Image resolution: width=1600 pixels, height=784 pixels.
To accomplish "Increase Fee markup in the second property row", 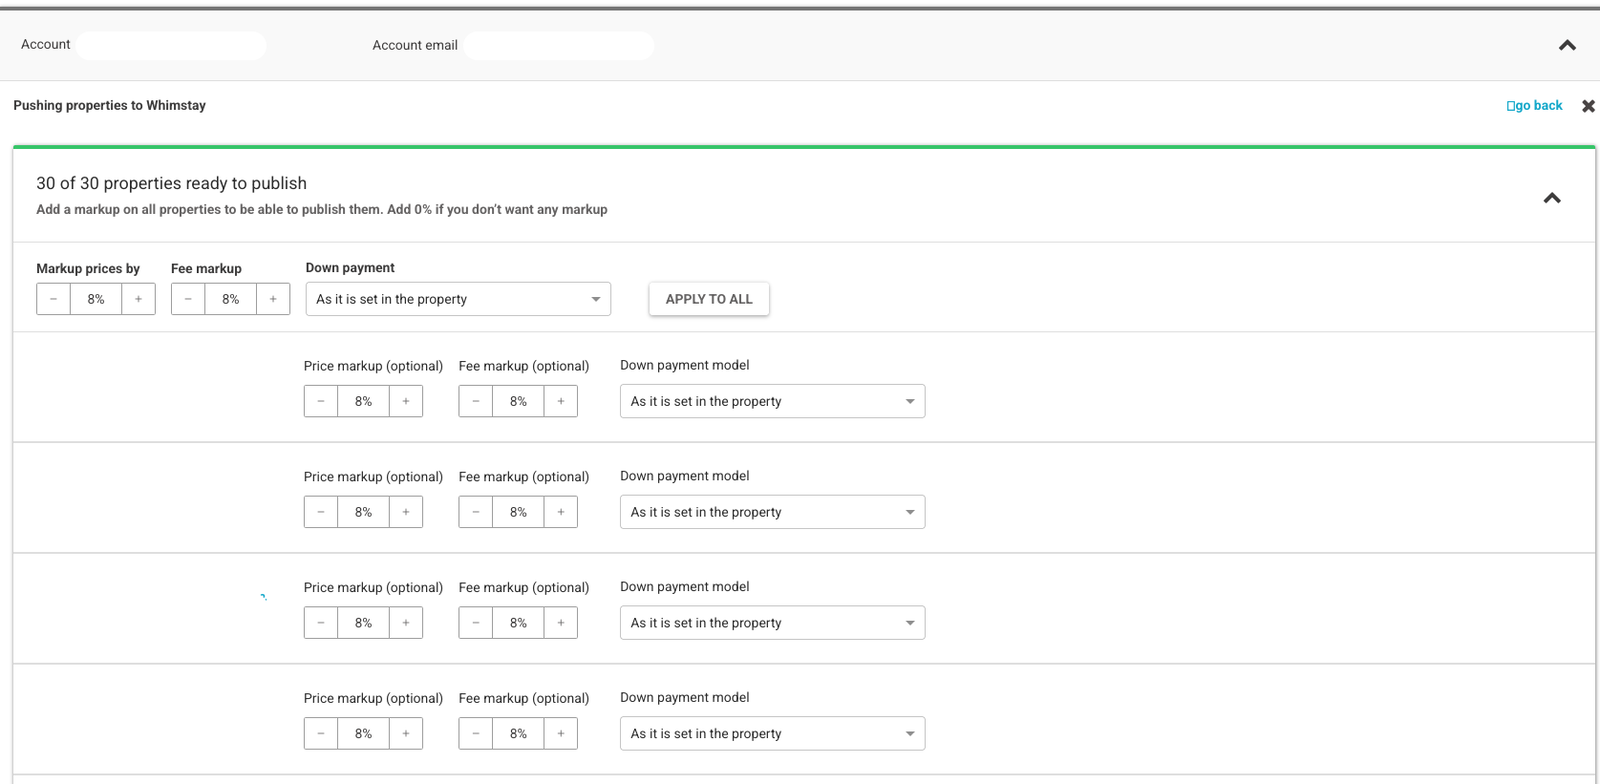I will [561, 512].
